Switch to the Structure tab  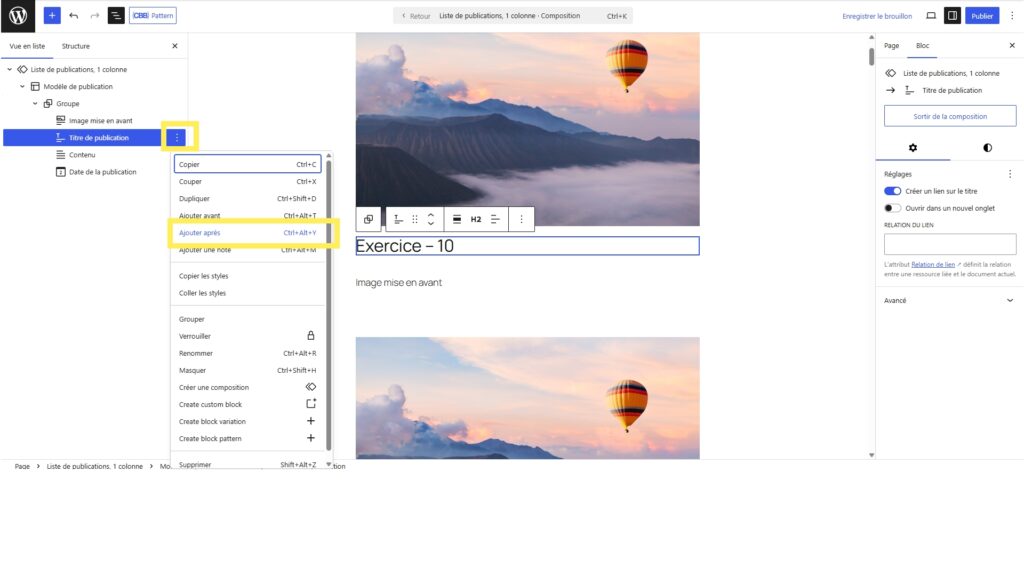coord(76,46)
